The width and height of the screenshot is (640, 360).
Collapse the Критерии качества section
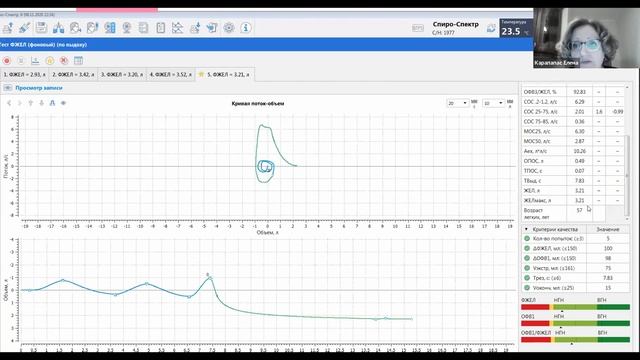pyautogui.click(x=526, y=229)
